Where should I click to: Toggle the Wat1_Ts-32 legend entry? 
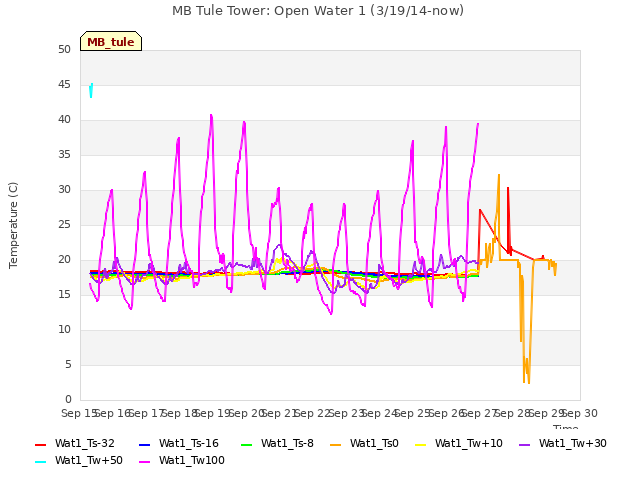pyautogui.click(x=75, y=443)
